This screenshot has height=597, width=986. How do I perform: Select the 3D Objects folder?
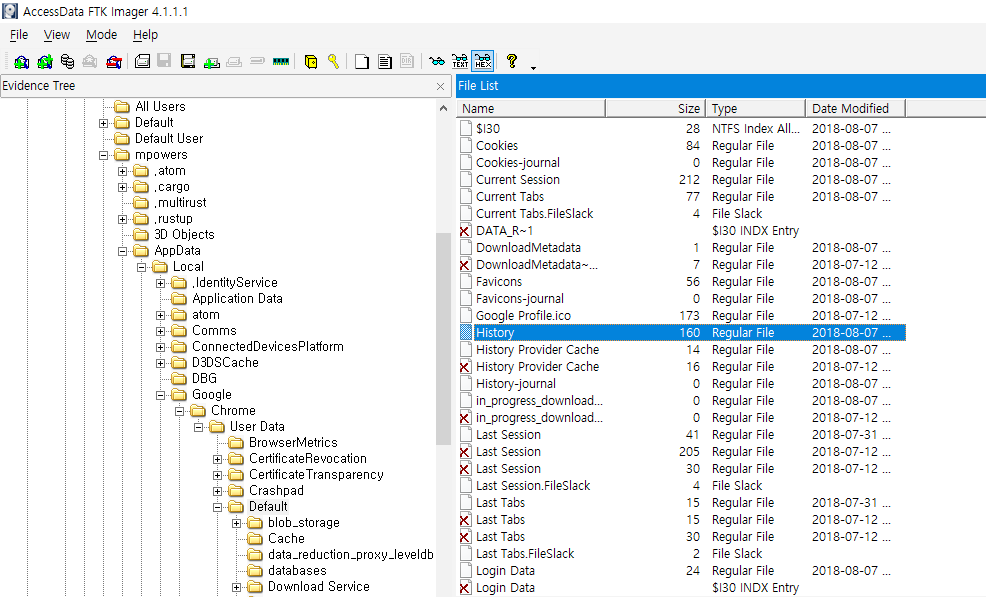pos(184,235)
